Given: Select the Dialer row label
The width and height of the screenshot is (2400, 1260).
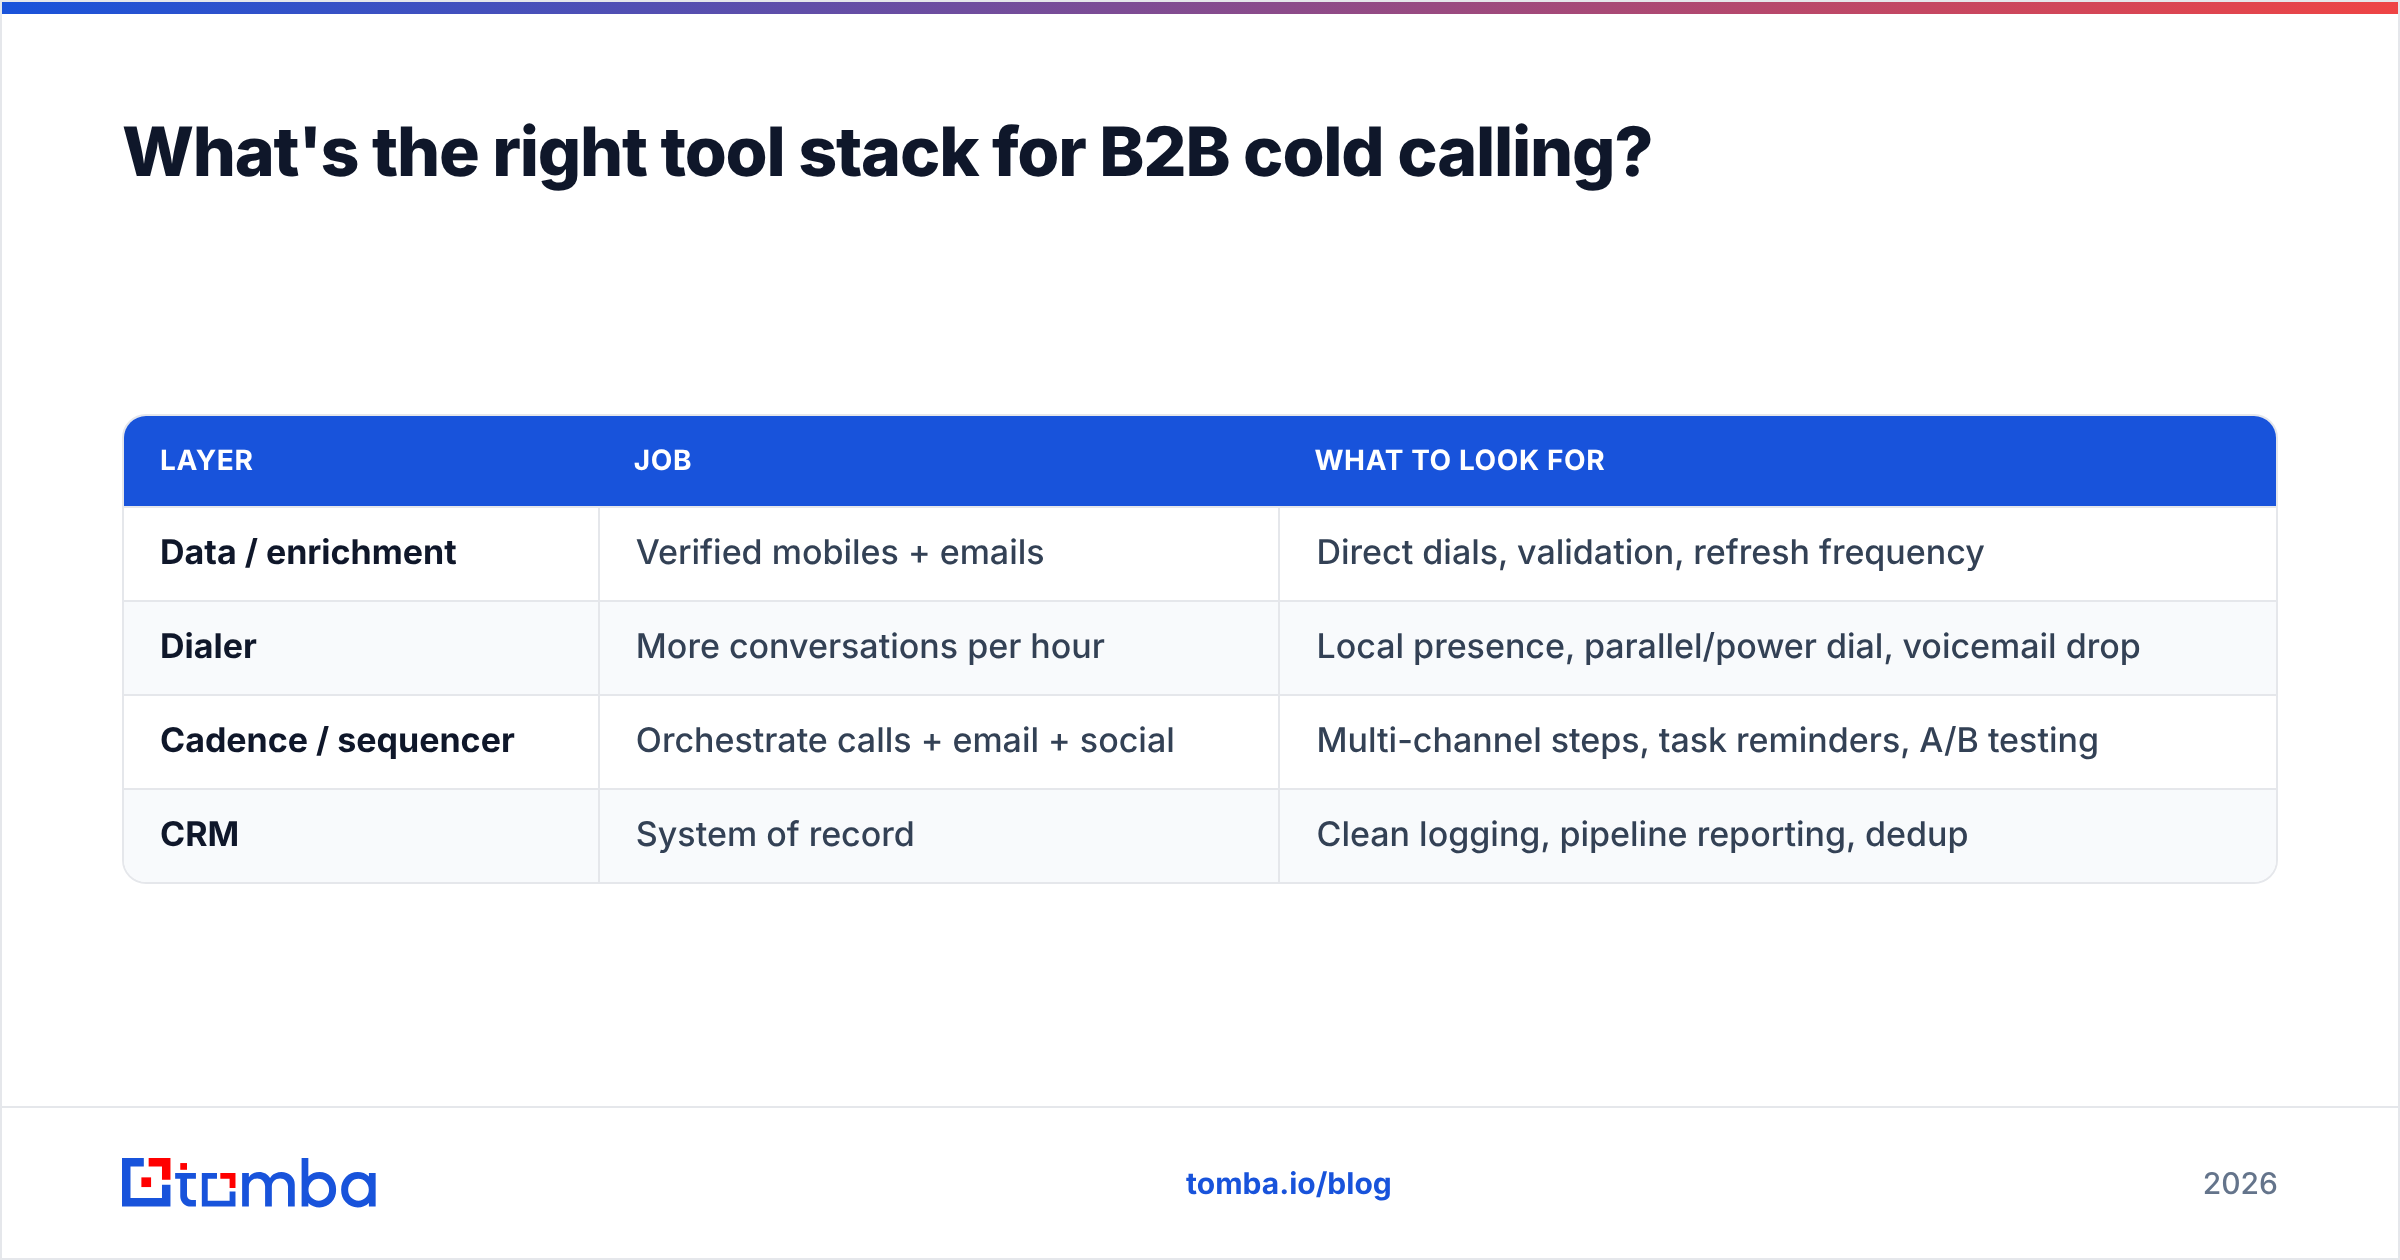Looking at the screenshot, I should 208,646.
